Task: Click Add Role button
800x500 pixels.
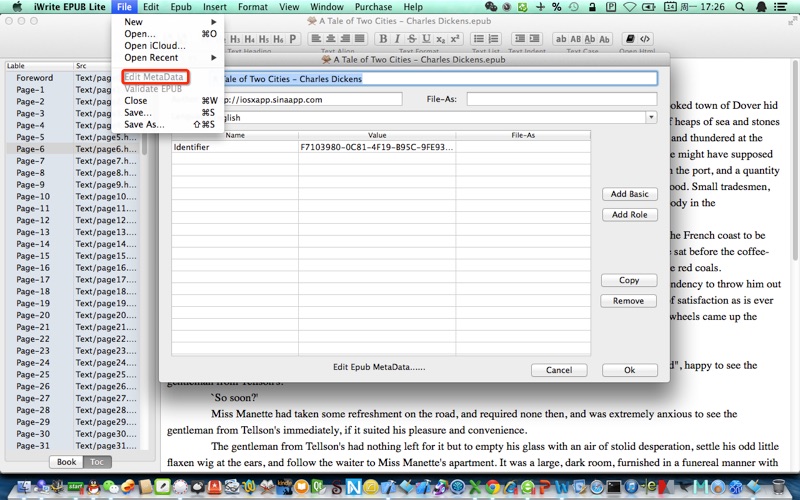Action: (x=630, y=215)
